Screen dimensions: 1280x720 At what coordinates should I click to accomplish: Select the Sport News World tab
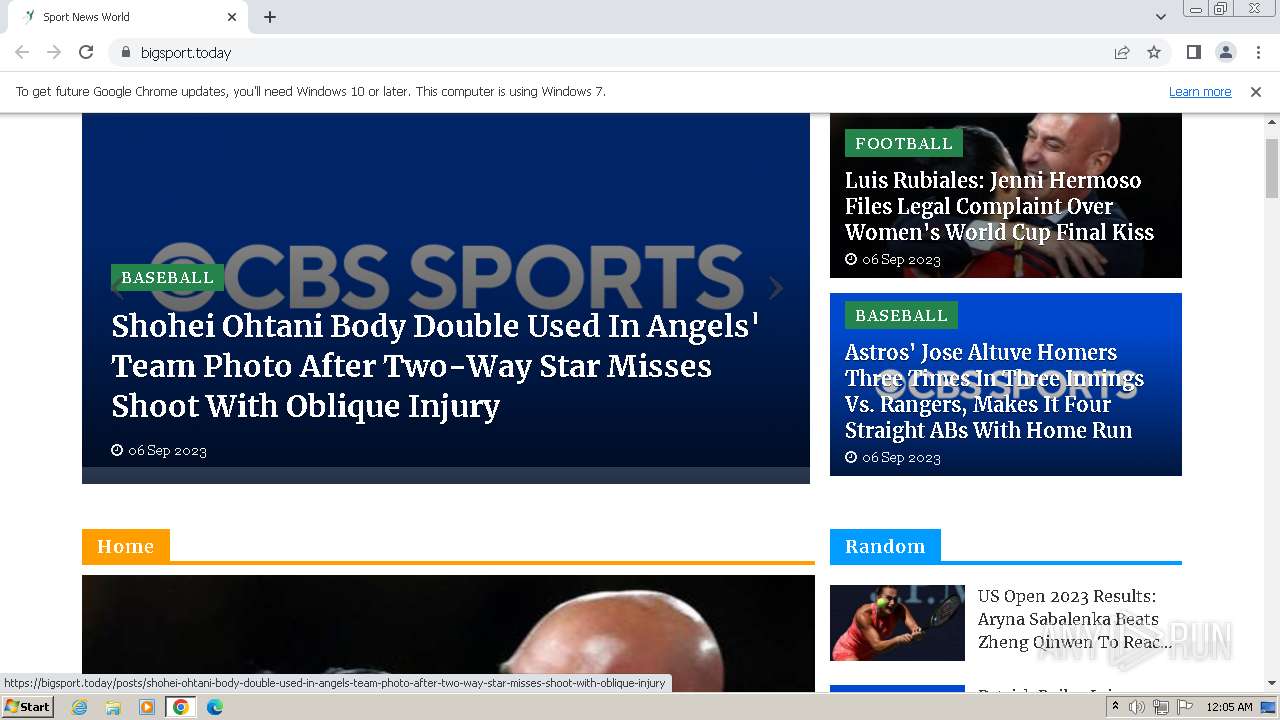[x=127, y=17]
